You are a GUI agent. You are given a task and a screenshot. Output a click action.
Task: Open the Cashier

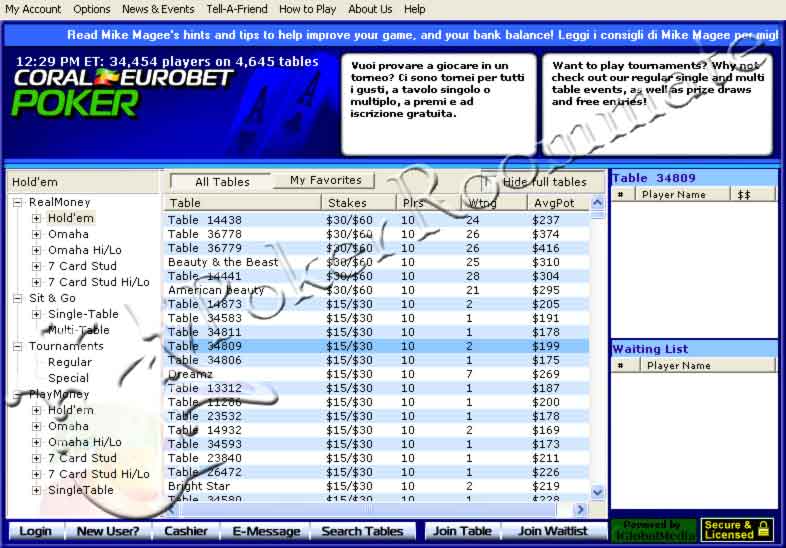pos(185,531)
